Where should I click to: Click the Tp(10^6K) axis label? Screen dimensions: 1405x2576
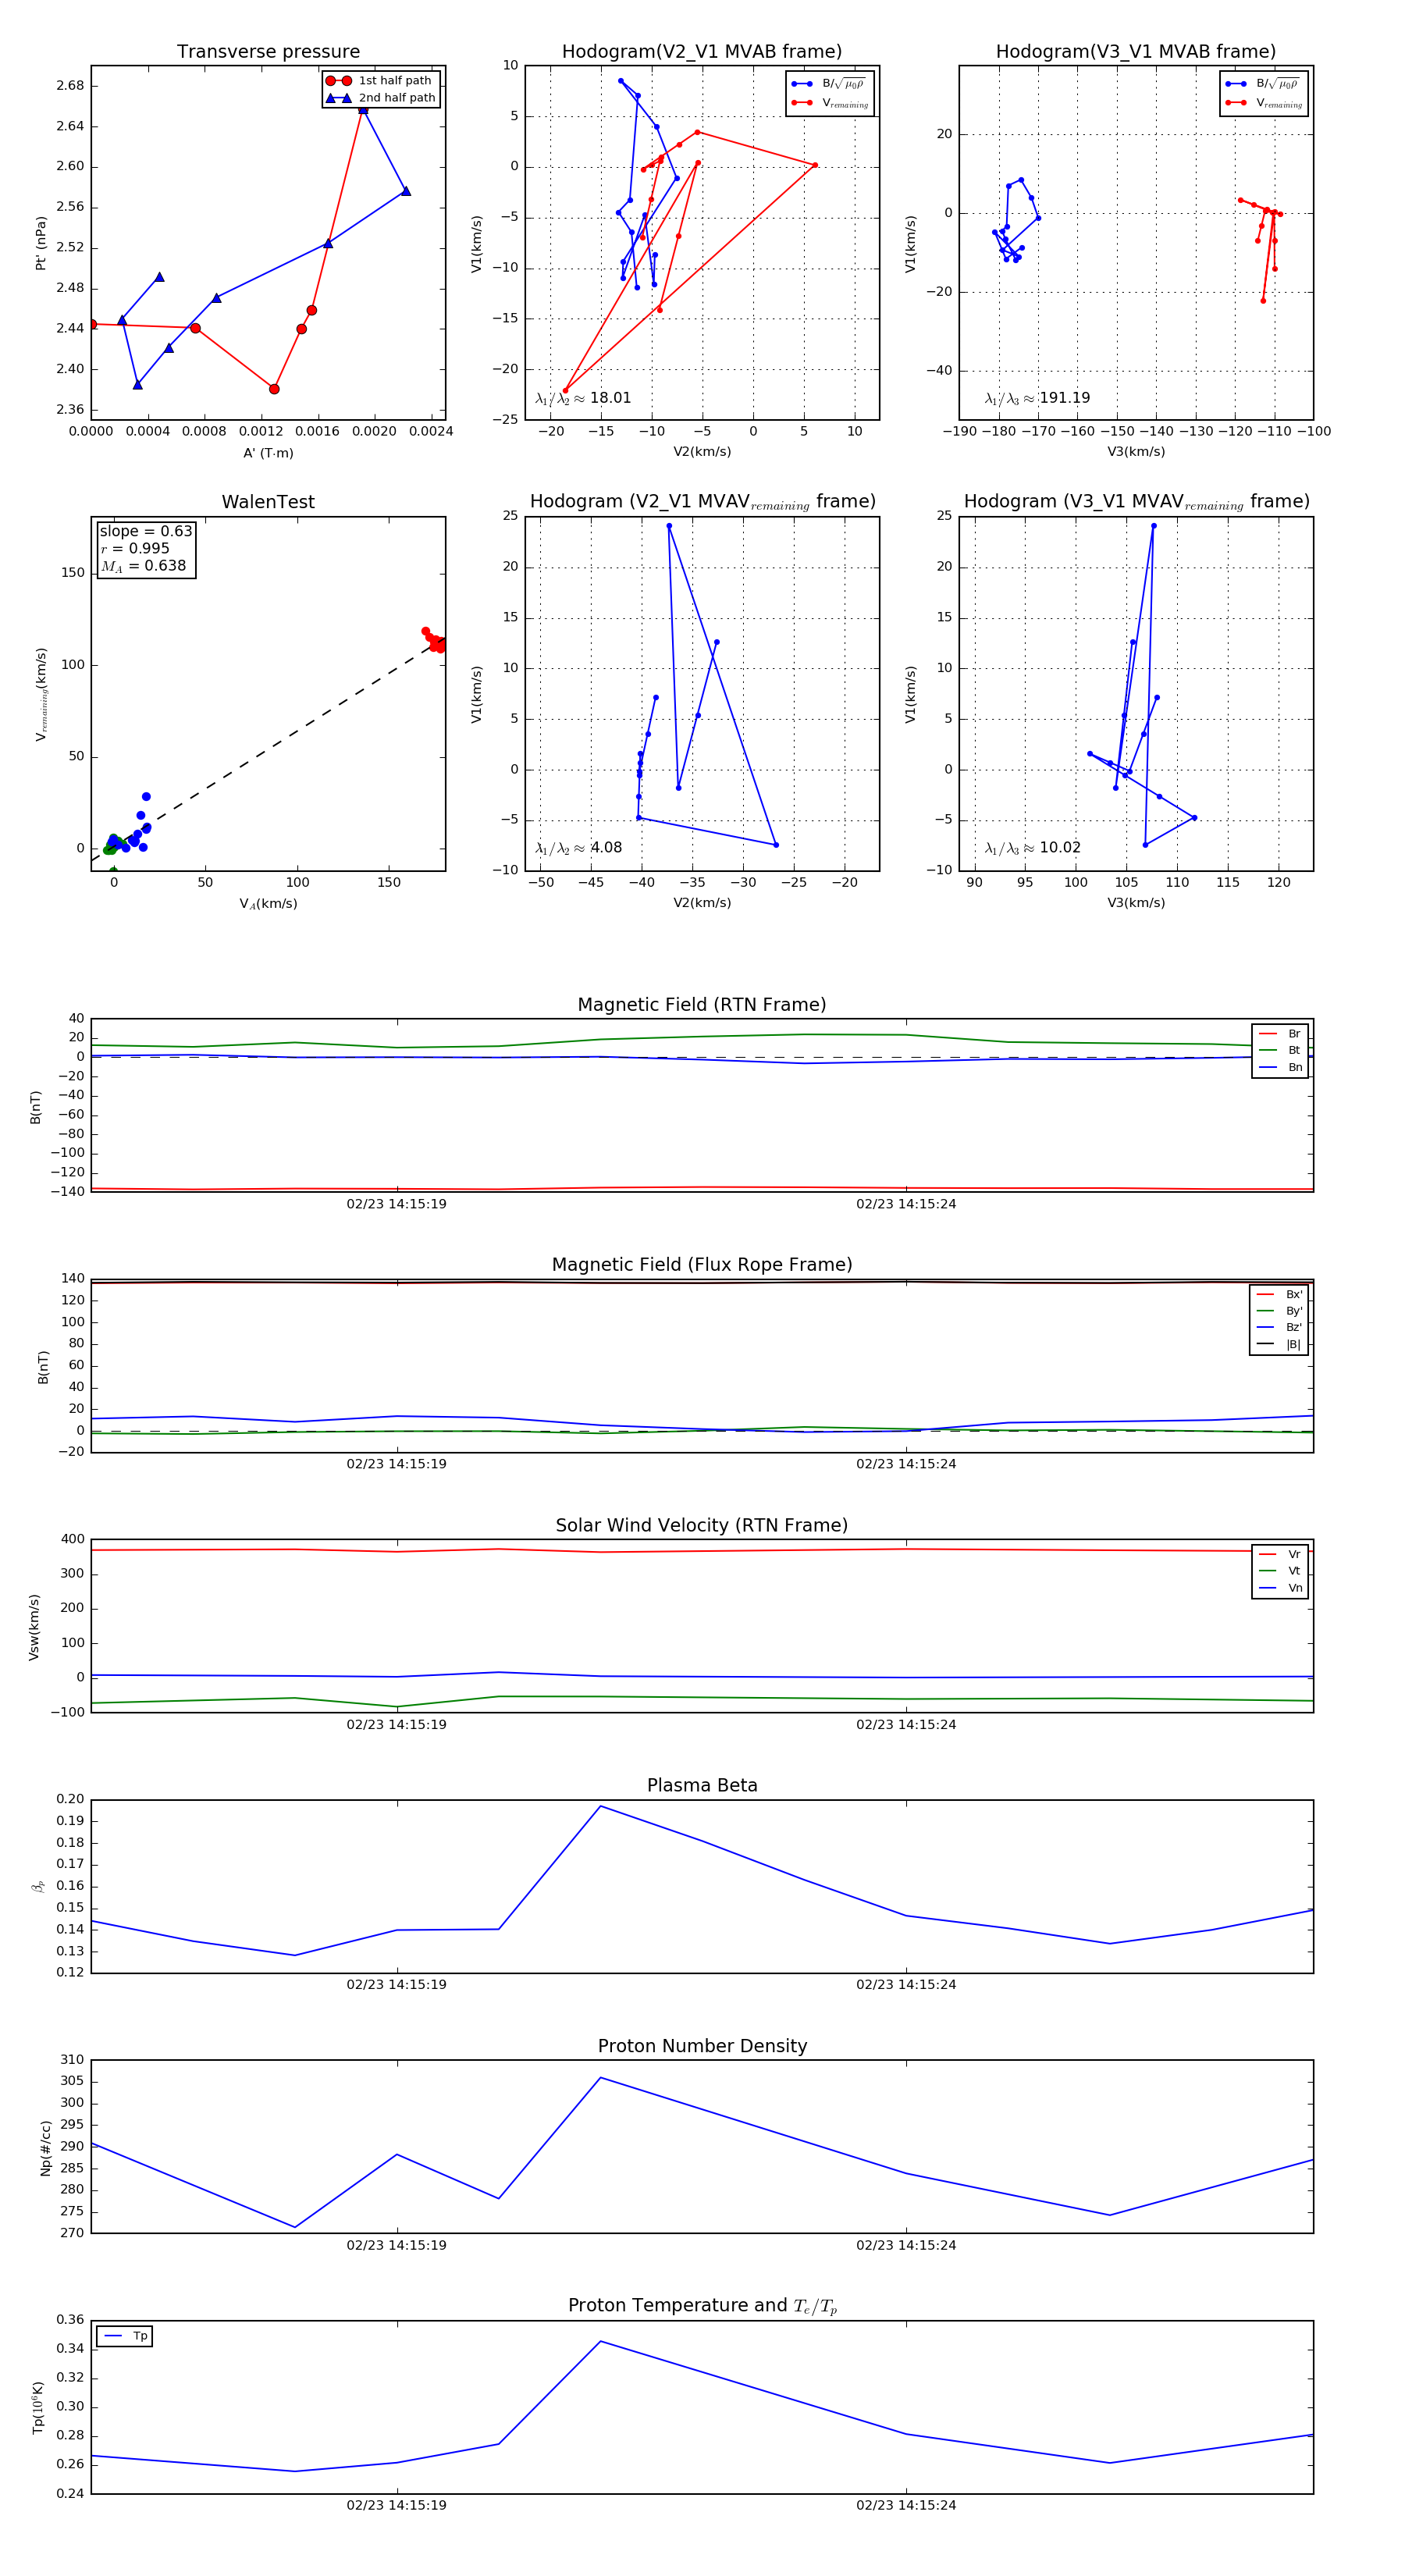pyautogui.click(x=38, y=2408)
